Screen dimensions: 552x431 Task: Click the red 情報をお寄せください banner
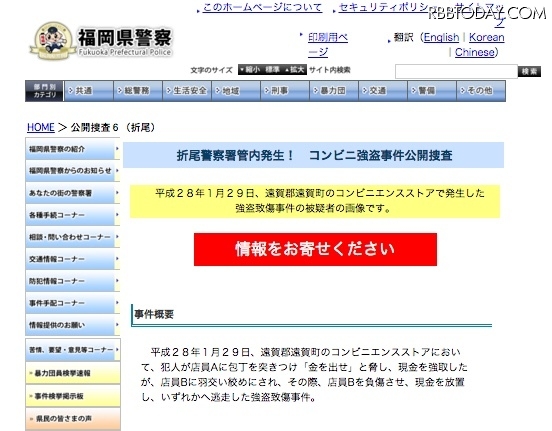315,249
